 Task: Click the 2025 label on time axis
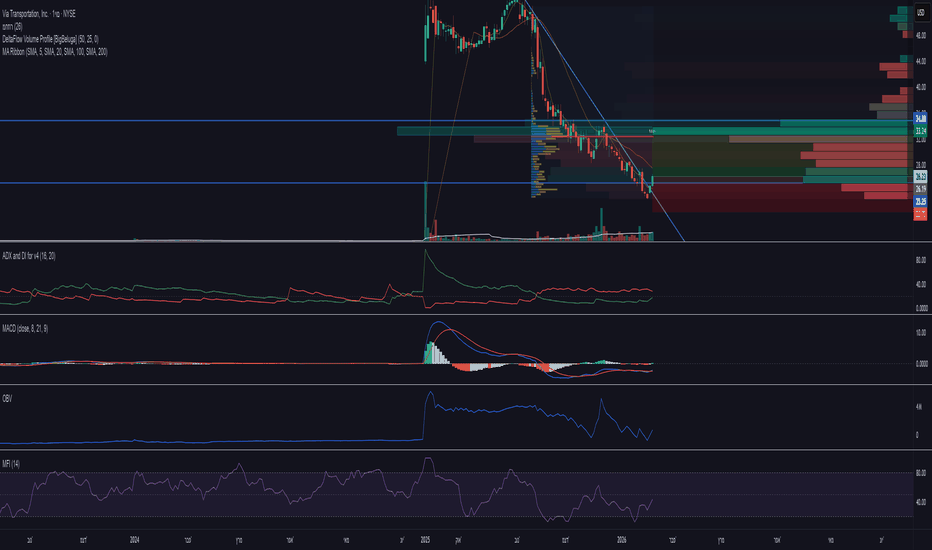(425, 540)
